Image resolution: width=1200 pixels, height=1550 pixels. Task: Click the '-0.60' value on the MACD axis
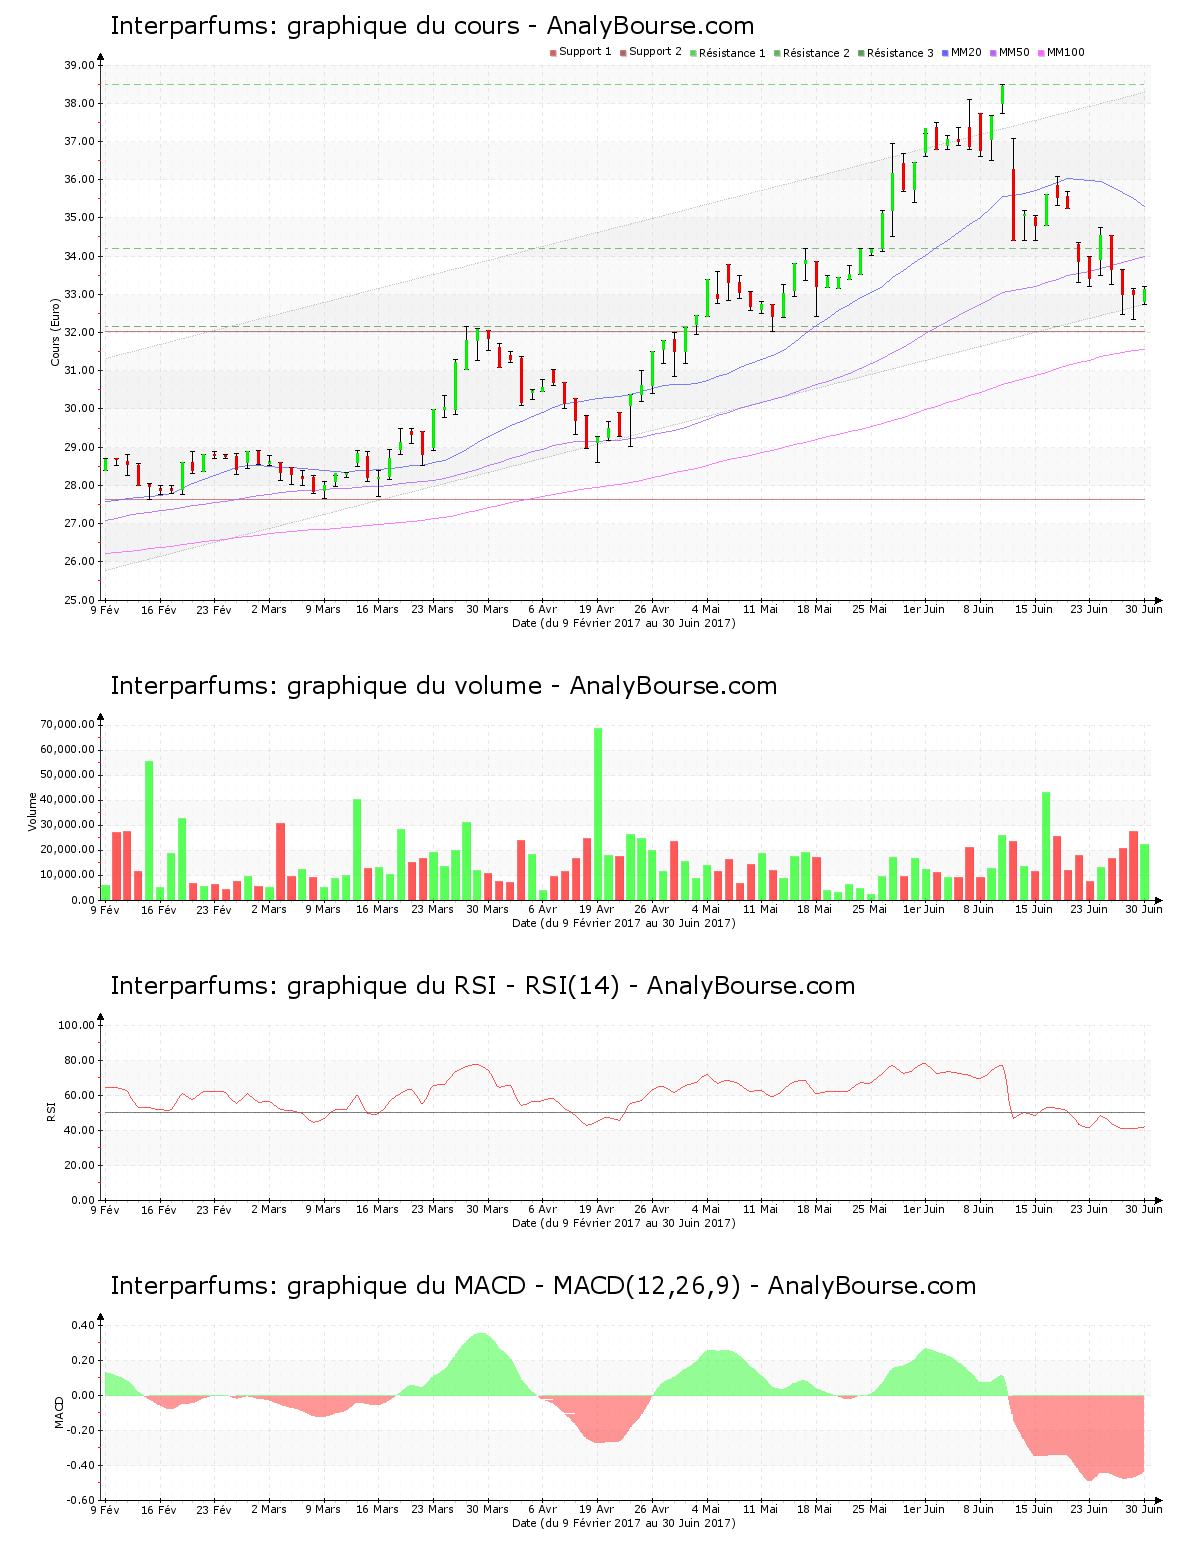(x=81, y=1500)
